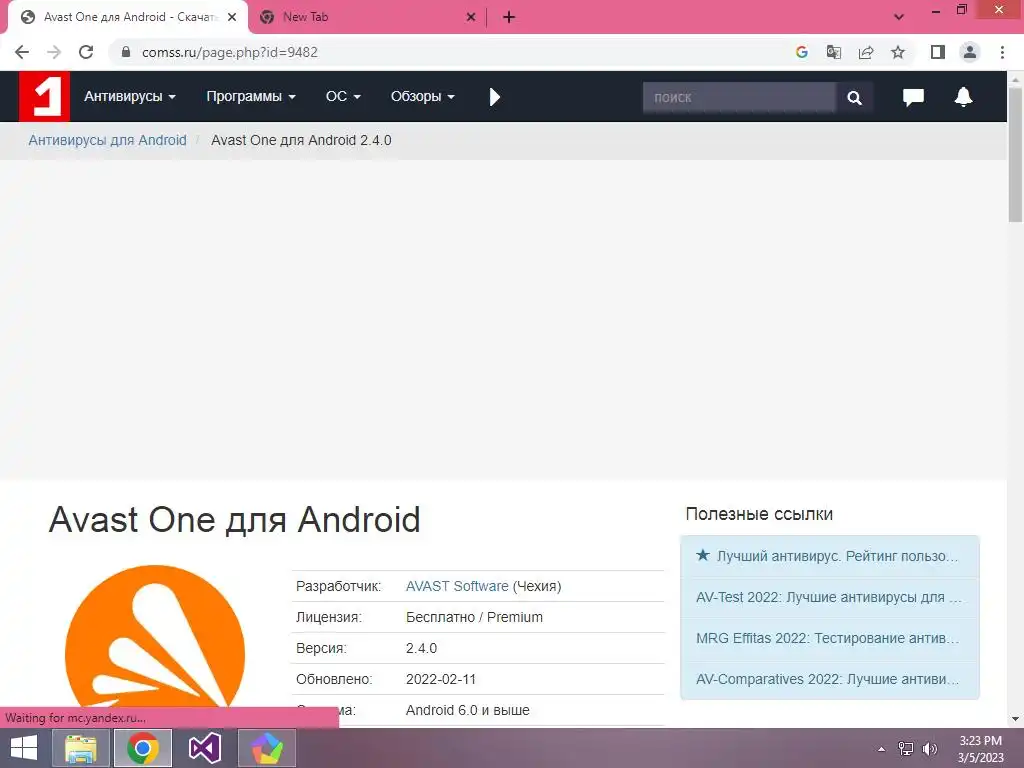This screenshot has width=1024, height=768.
Task: Open the notifications bell icon
Action: coord(963,97)
